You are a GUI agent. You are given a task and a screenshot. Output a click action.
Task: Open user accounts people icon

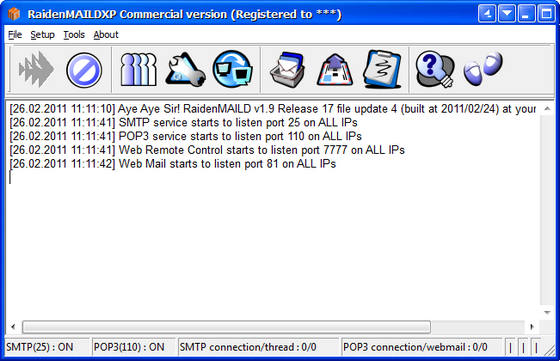139,69
